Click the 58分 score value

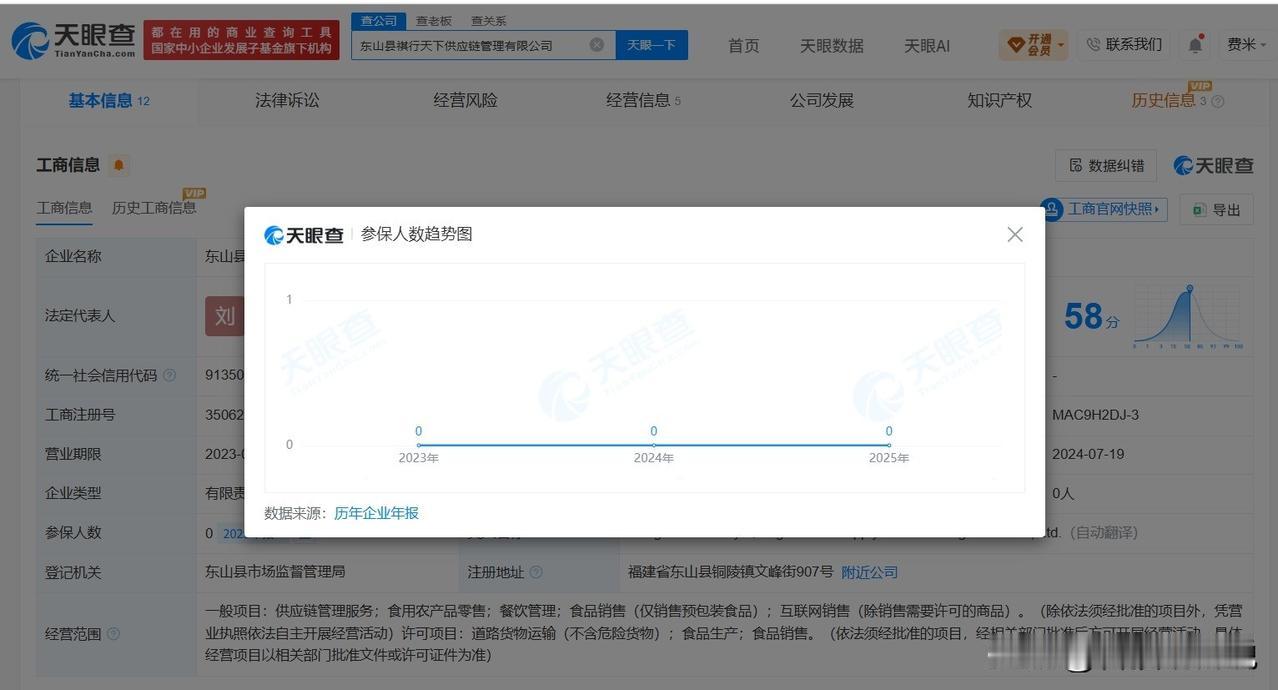(1091, 317)
